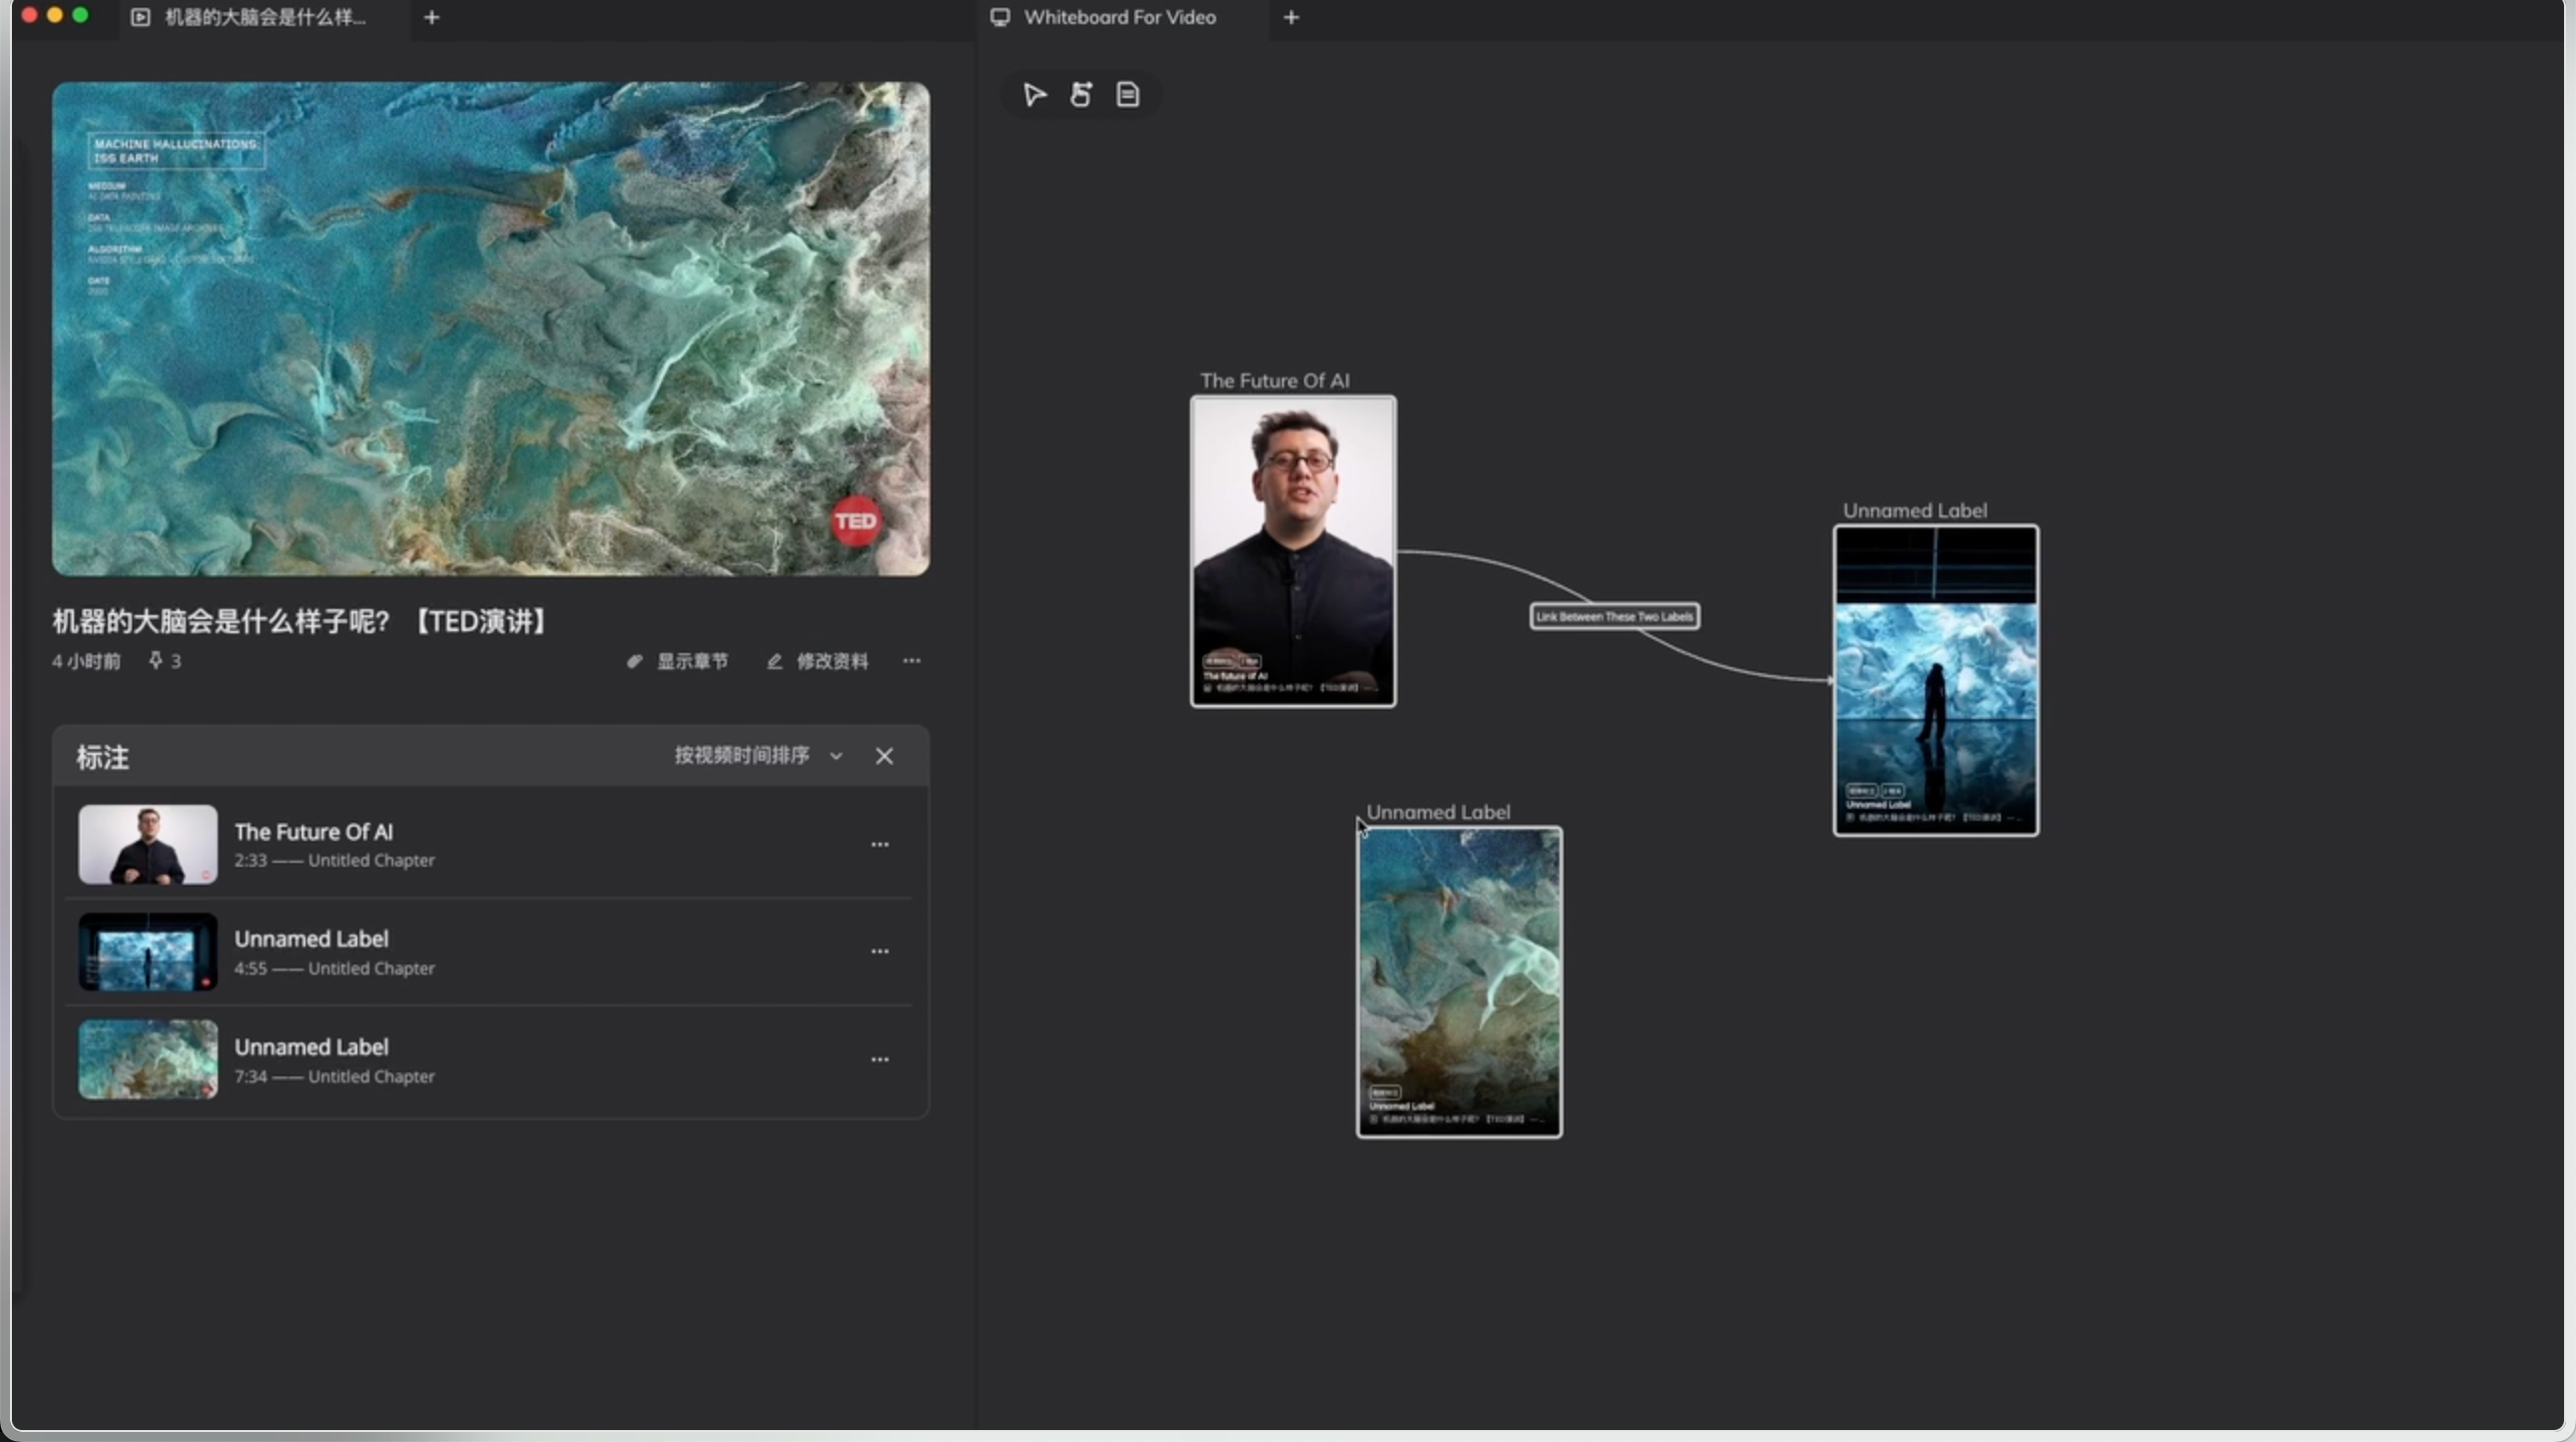Click the note document tool icon
The image size is (2576, 1442).
click(1128, 95)
